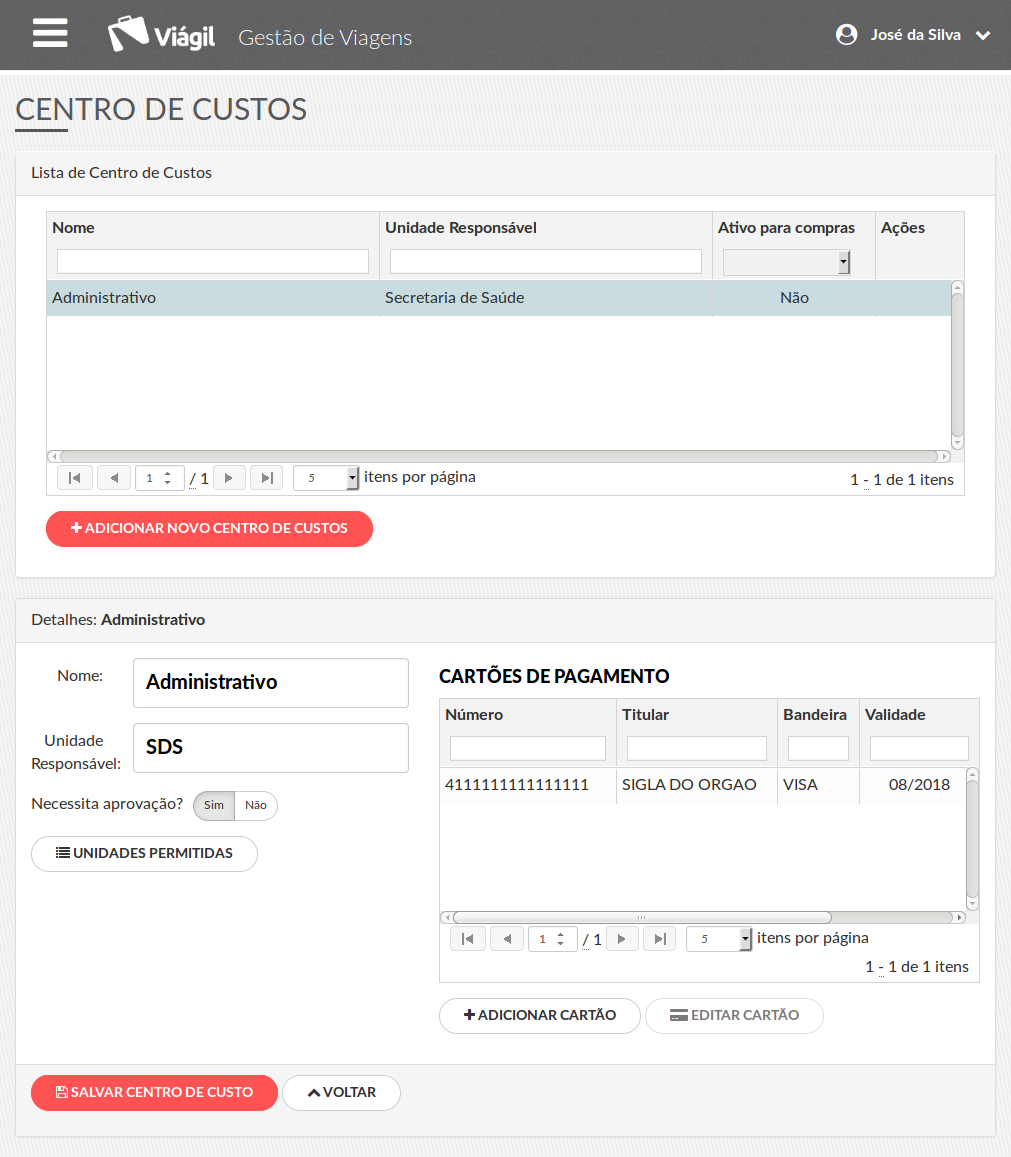Select Não for Necessita aprovação
Image resolution: width=1011 pixels, height=1157 pixels.
click(256, 805)
